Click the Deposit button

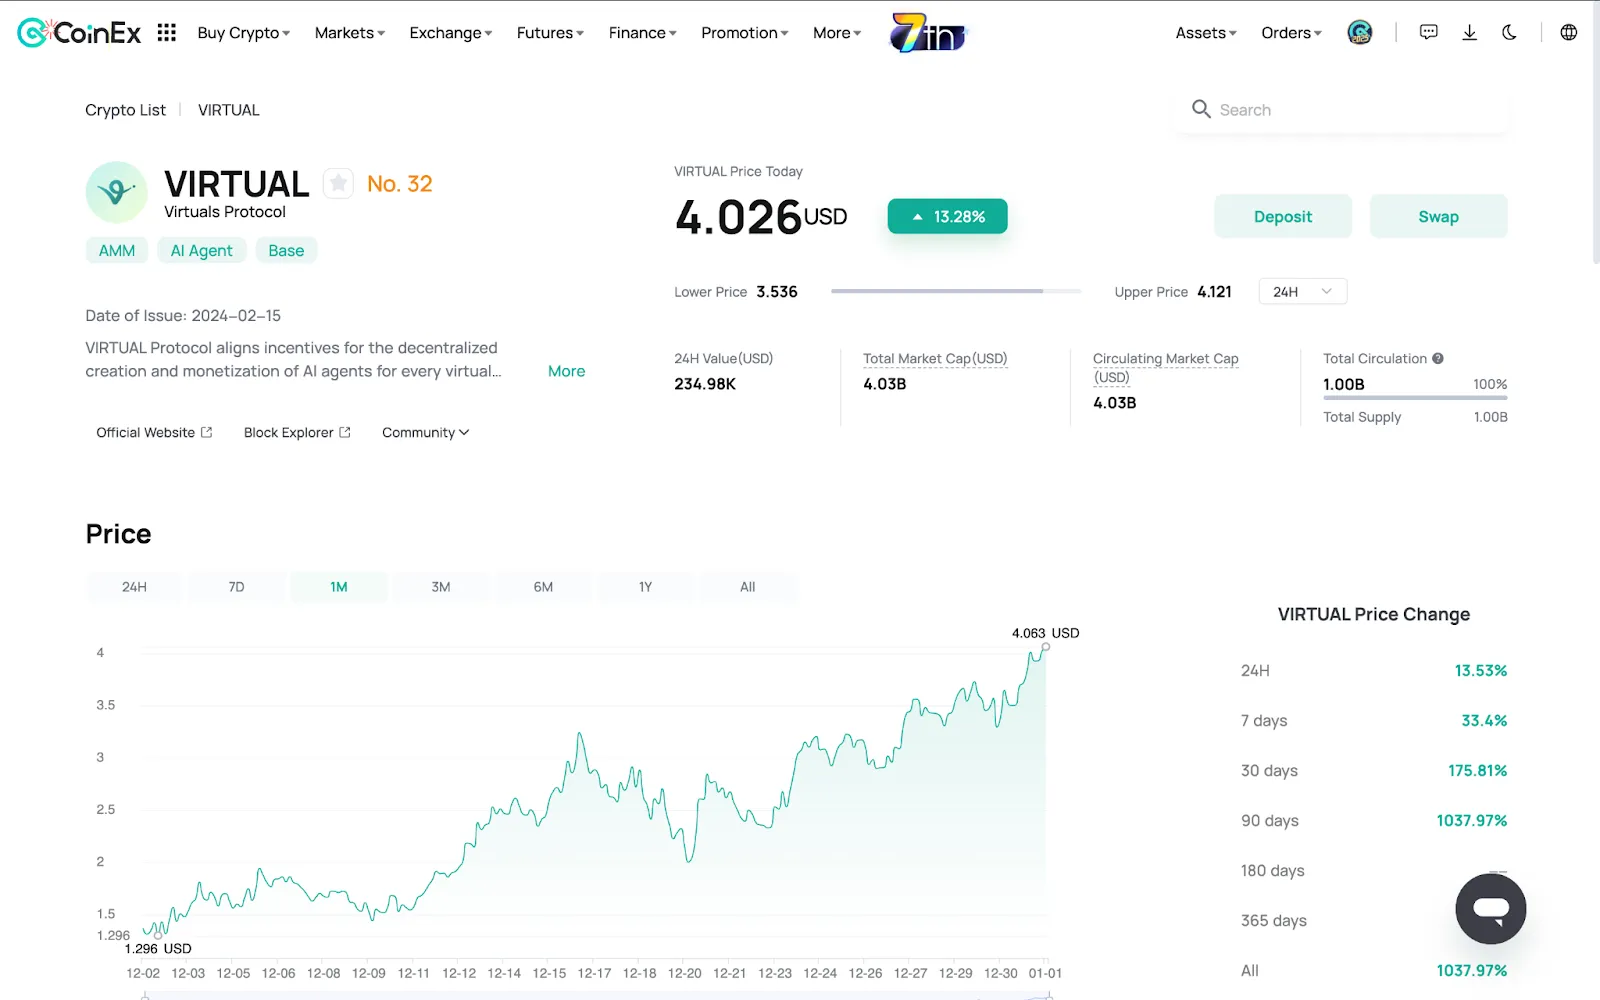(x=1283, y=216)
